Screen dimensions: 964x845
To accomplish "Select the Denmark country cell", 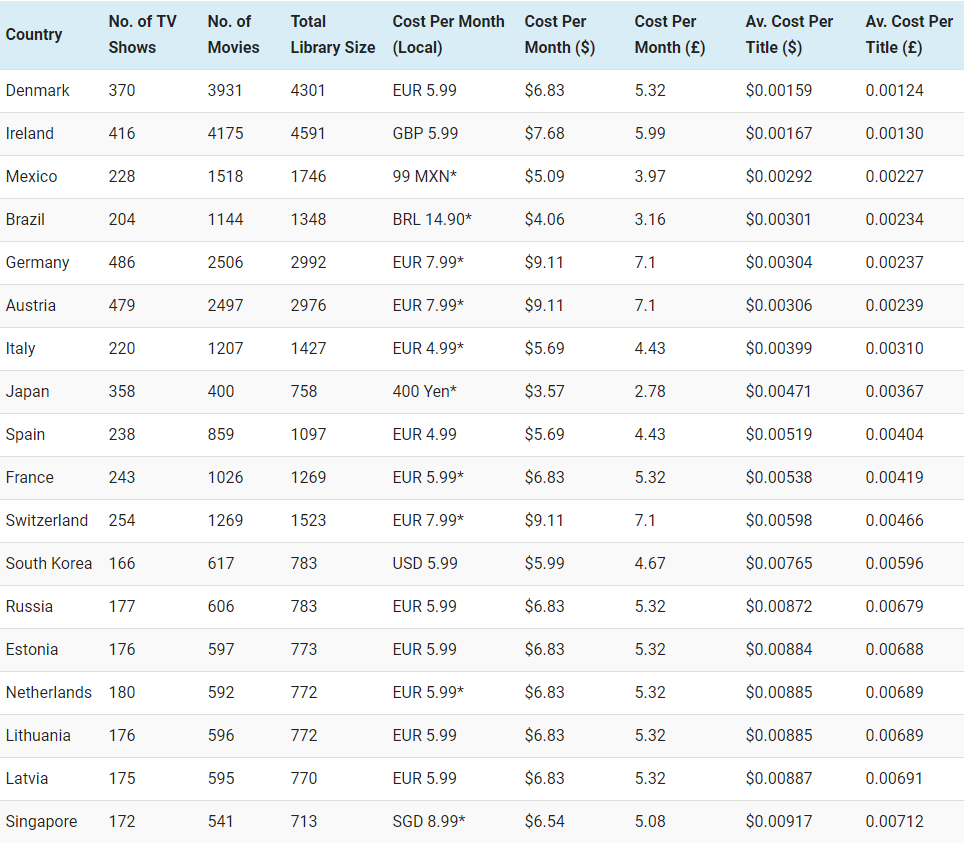I will pyautogui.click(x=38, y=90).
